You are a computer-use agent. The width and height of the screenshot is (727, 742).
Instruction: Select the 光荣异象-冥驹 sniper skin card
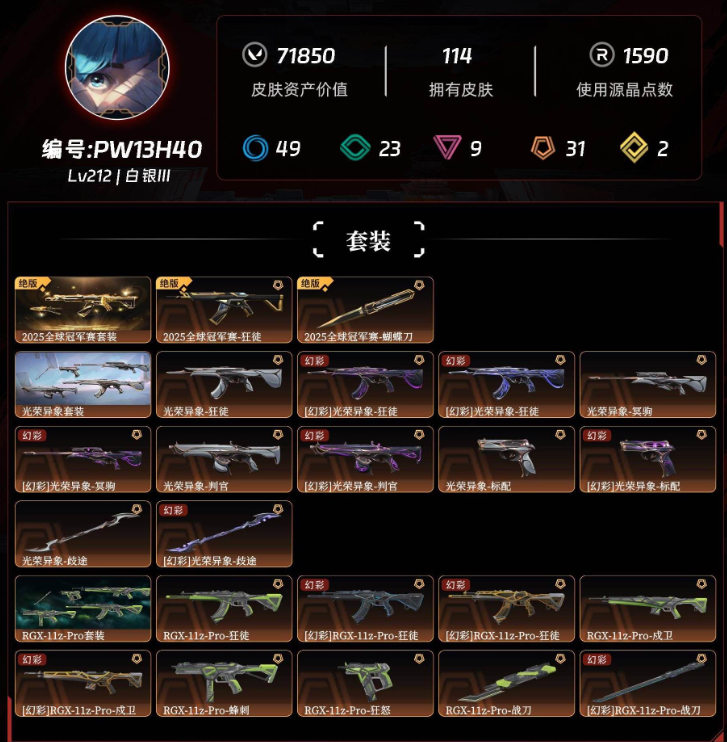[x=647, y=385]
